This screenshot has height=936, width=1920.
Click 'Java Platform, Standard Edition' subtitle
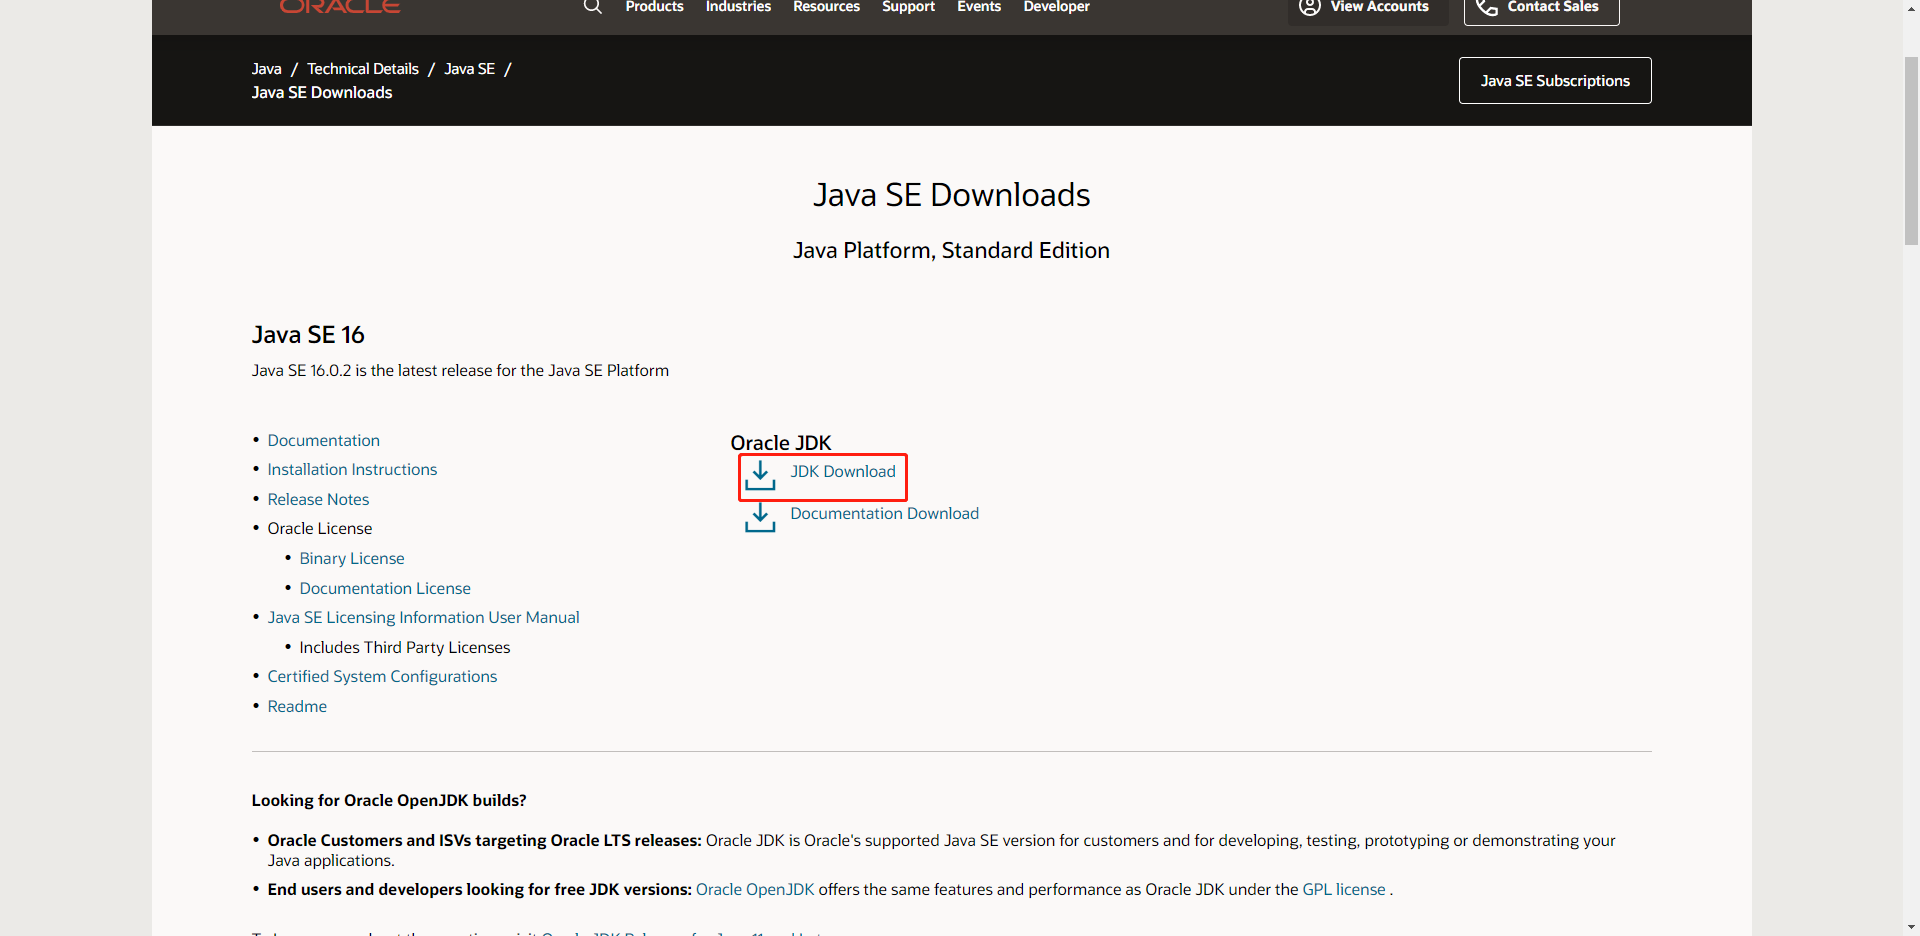pyautogui.click(x=951, y=250)
